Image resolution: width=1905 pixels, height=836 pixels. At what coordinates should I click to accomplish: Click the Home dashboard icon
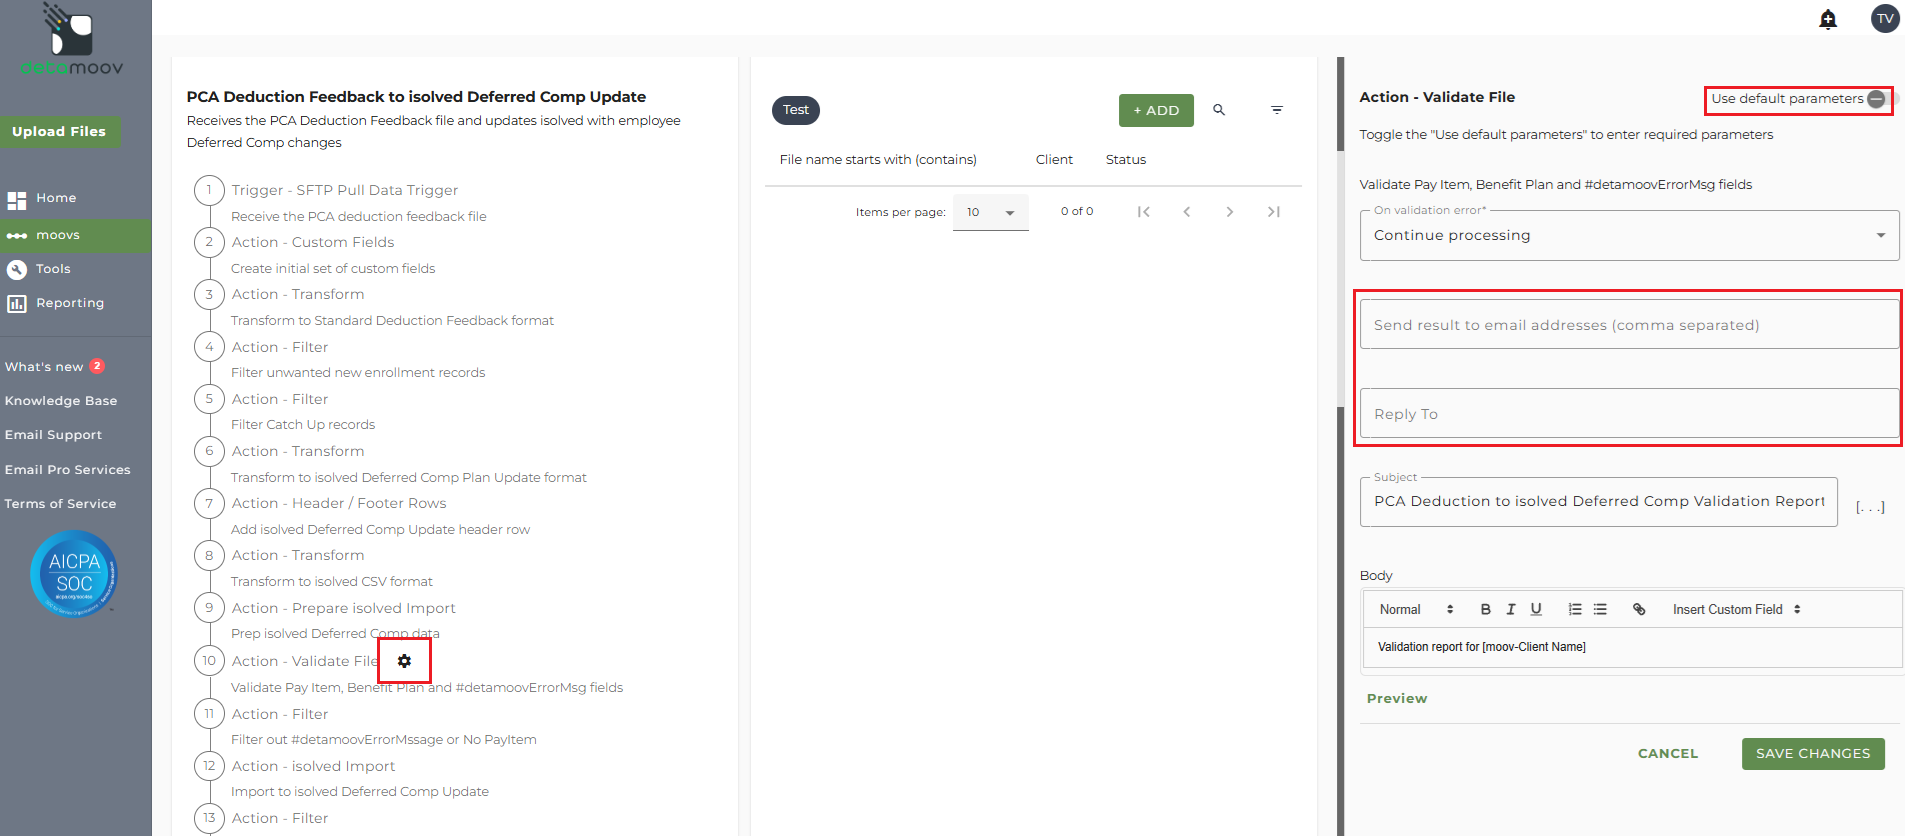click(17, 200)
